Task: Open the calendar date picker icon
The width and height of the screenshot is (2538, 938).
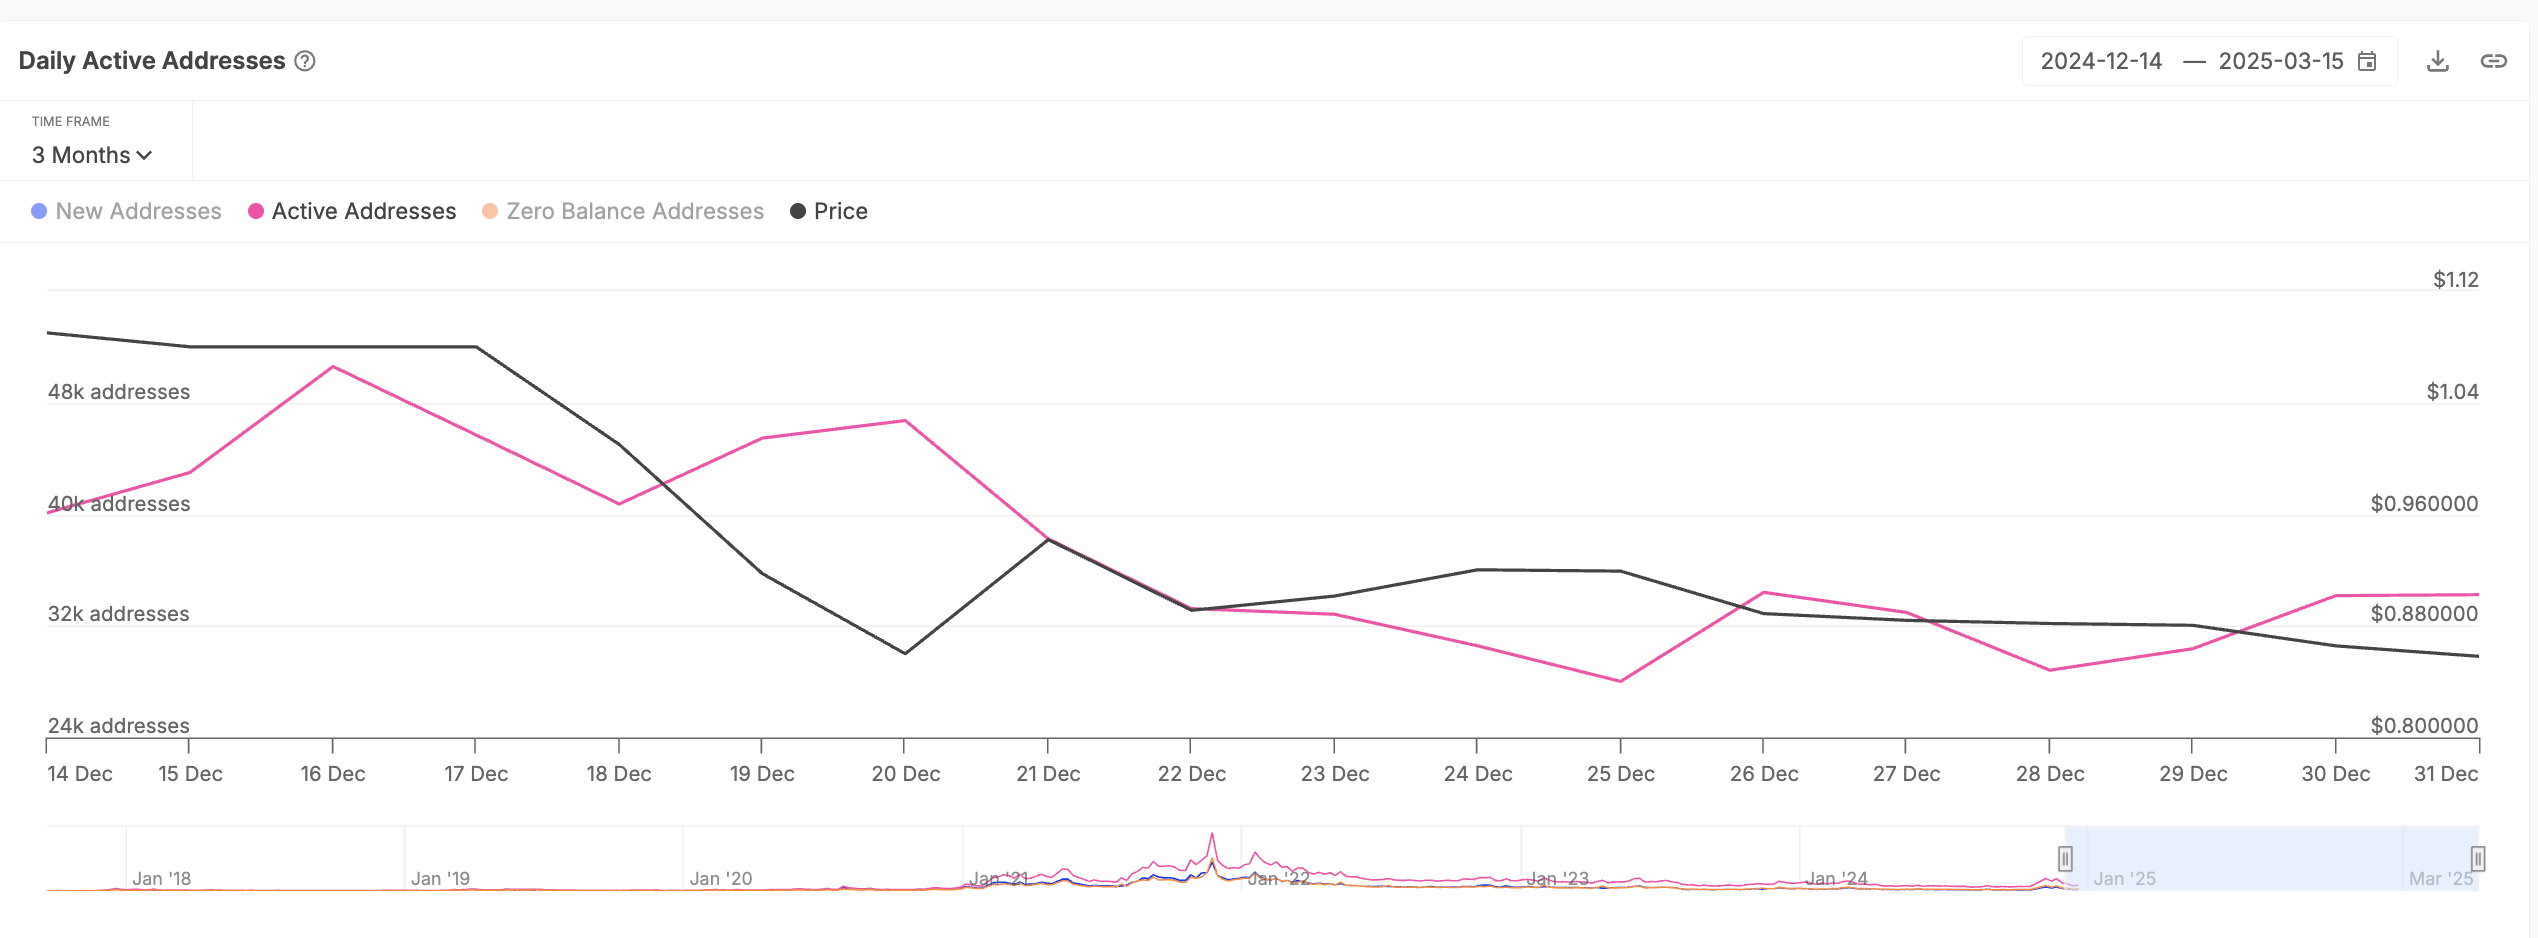Action: click(2367, 61)
